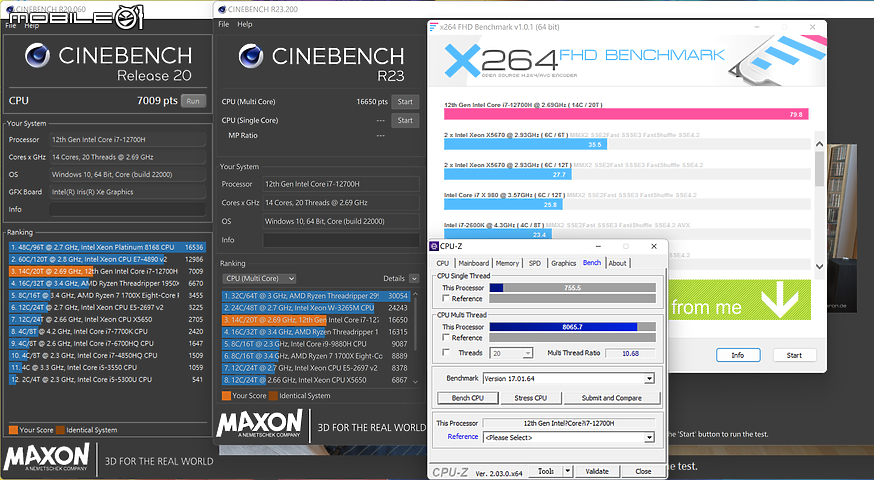Switch to the SPD tab in CPU-Z
Image resolution: width=874 pixels, height=480 pixels.
pyautogui.click(x=535, y=263)
